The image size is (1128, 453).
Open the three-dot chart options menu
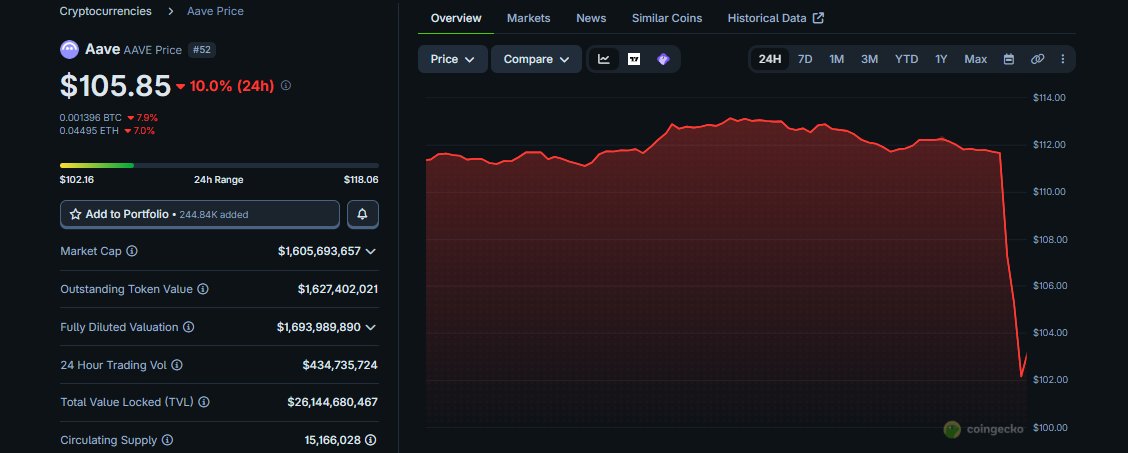pyautogui.click(x=1062, y=59)
